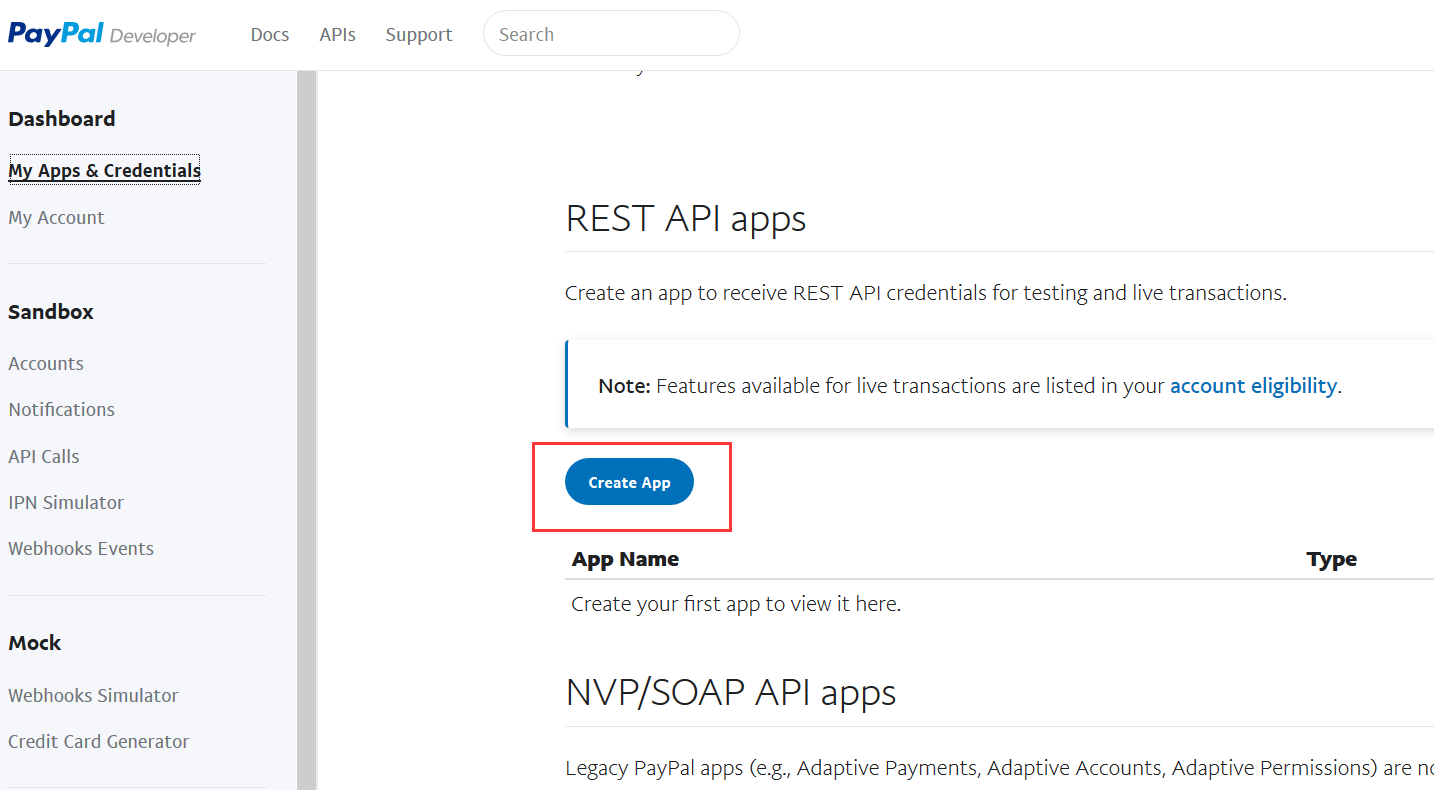Click the Type column header
Viewport: 1434px width, 790px height.
[1331, 559]
